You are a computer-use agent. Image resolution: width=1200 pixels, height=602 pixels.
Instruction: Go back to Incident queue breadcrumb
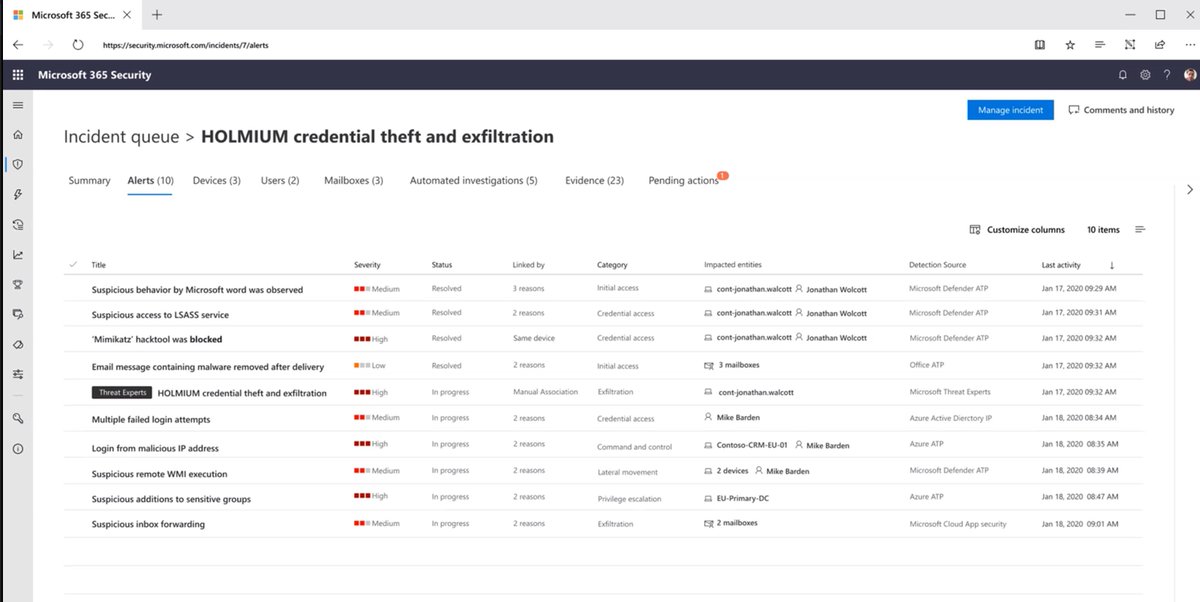coord(121,137)
